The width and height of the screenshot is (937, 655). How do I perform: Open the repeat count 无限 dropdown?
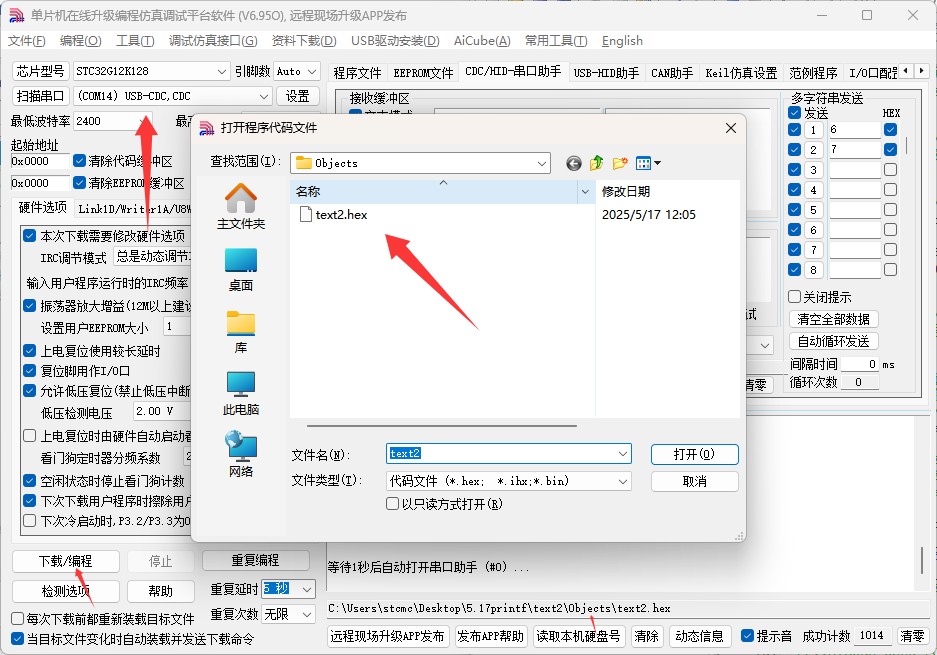[x=307, y=614]
